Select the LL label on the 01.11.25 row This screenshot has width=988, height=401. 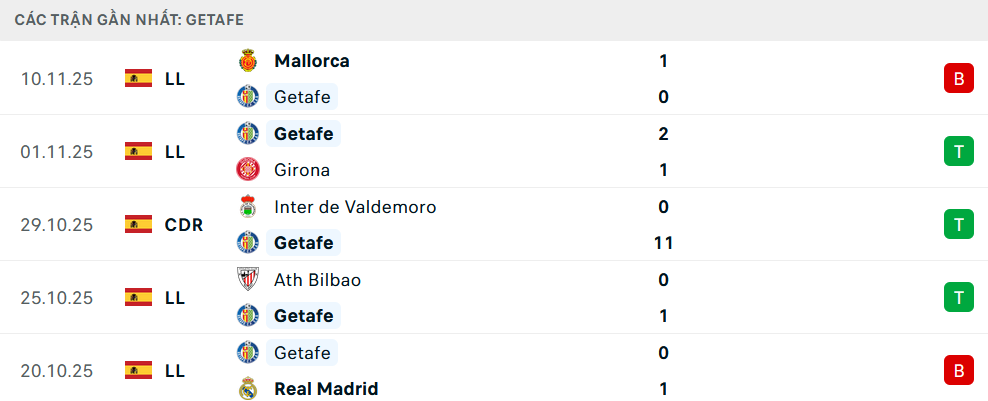click(x=175, y=152)
